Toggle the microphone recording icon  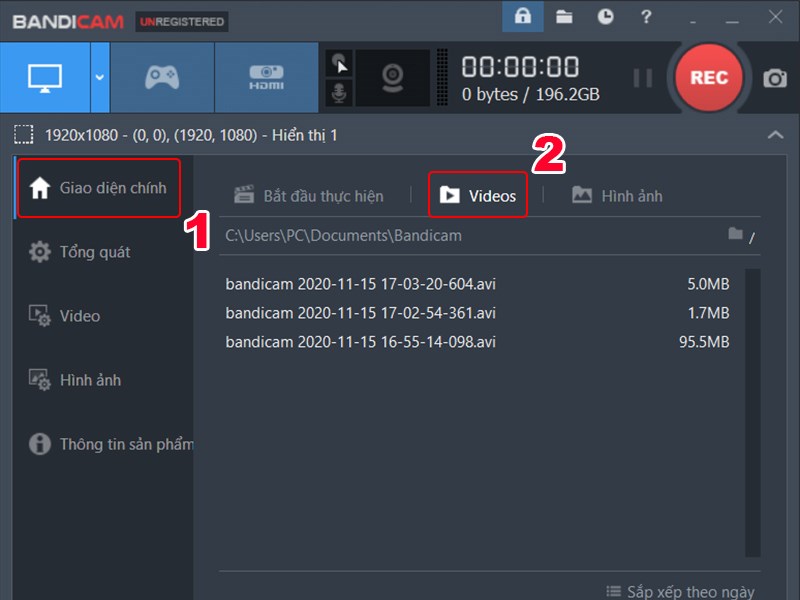(339, 93)
